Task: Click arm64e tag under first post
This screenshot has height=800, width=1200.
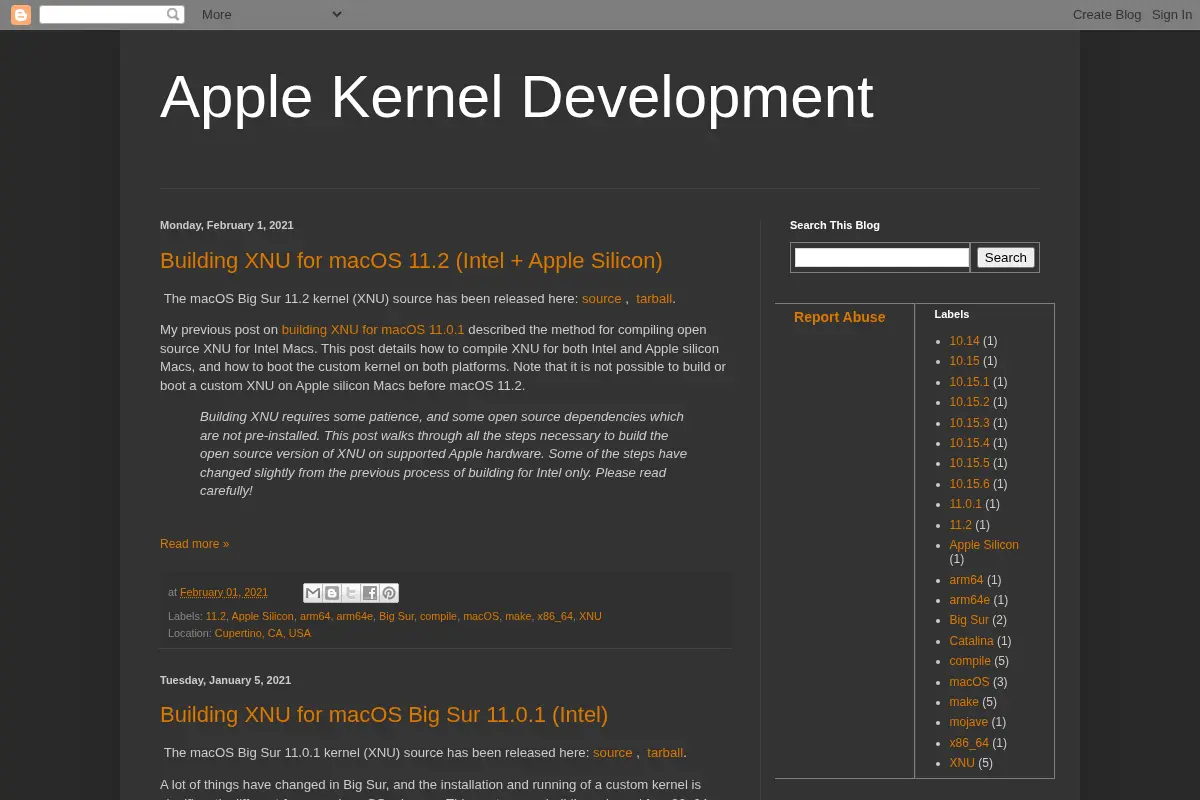Action: point(354,616)
